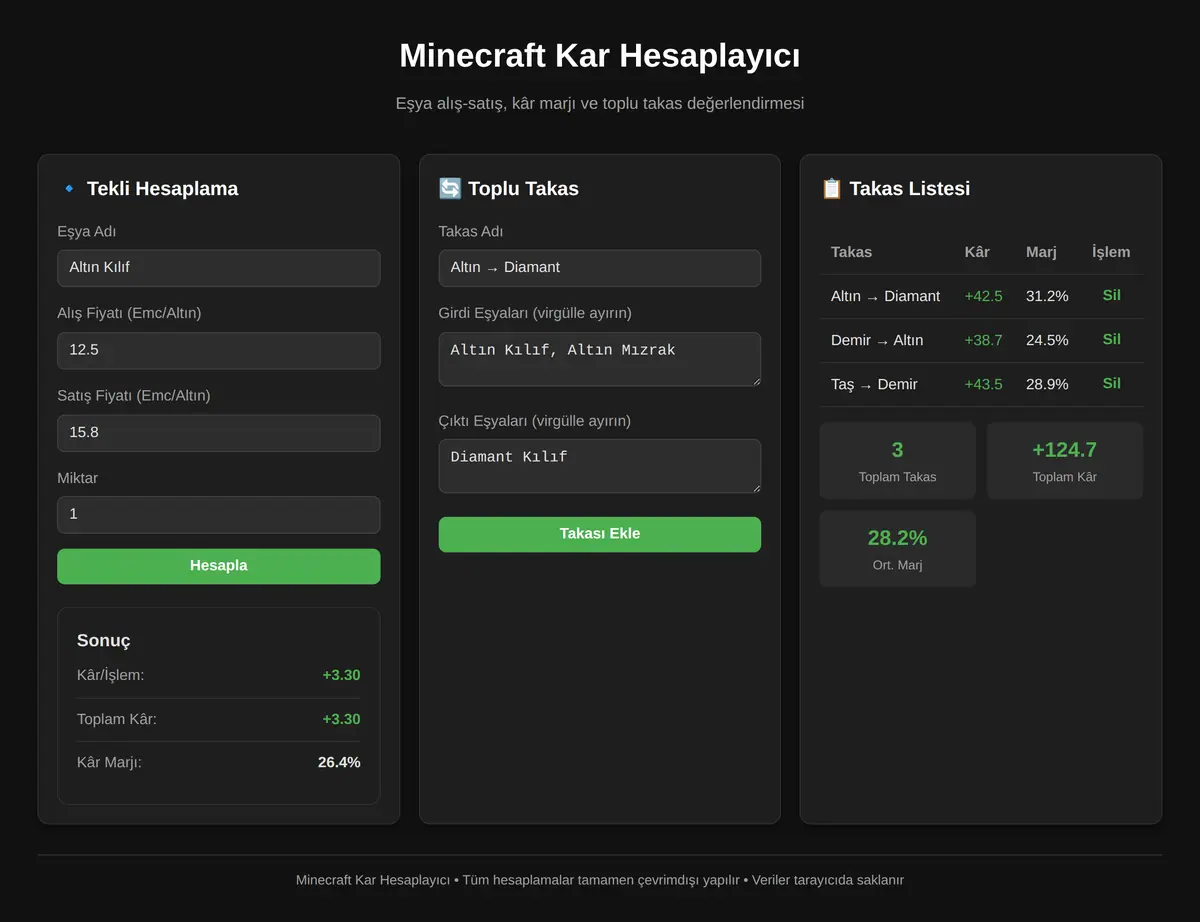
Task: Click the 31.2% margin cell
Action: [1047, 296]
